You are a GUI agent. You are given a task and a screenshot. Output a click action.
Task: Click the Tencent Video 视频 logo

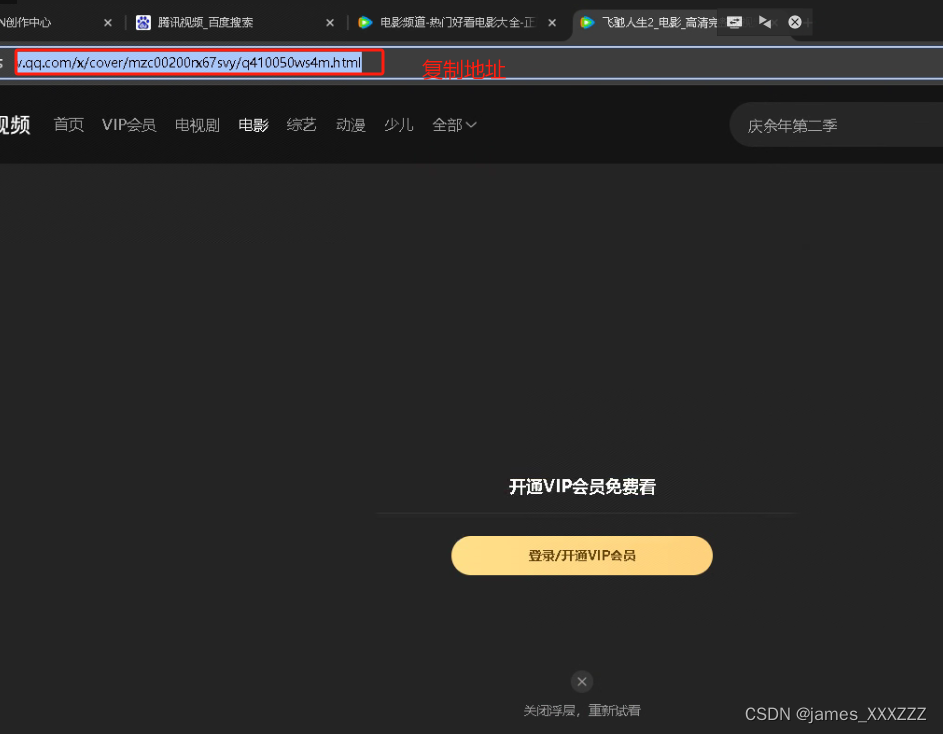pyautogui.click(x=14, y=125)
